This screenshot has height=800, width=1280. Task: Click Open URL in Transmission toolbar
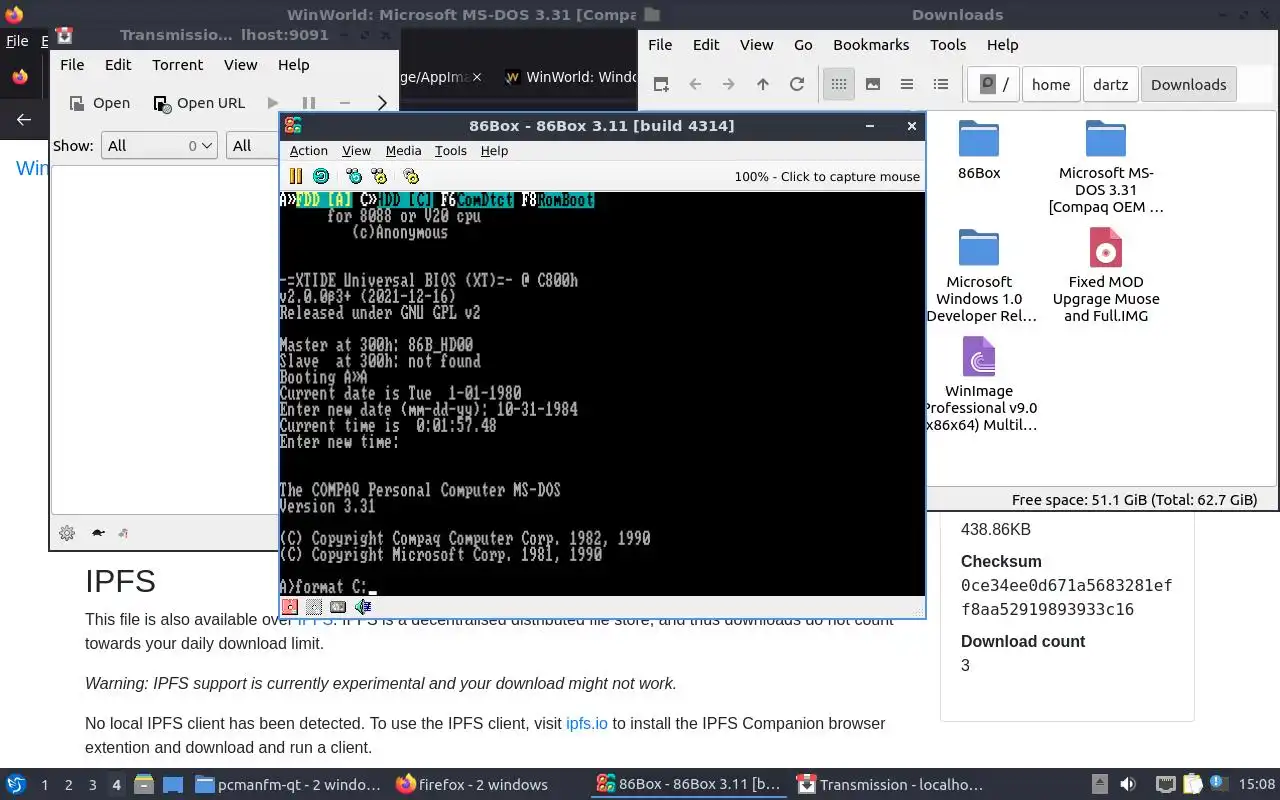(199, 103)
